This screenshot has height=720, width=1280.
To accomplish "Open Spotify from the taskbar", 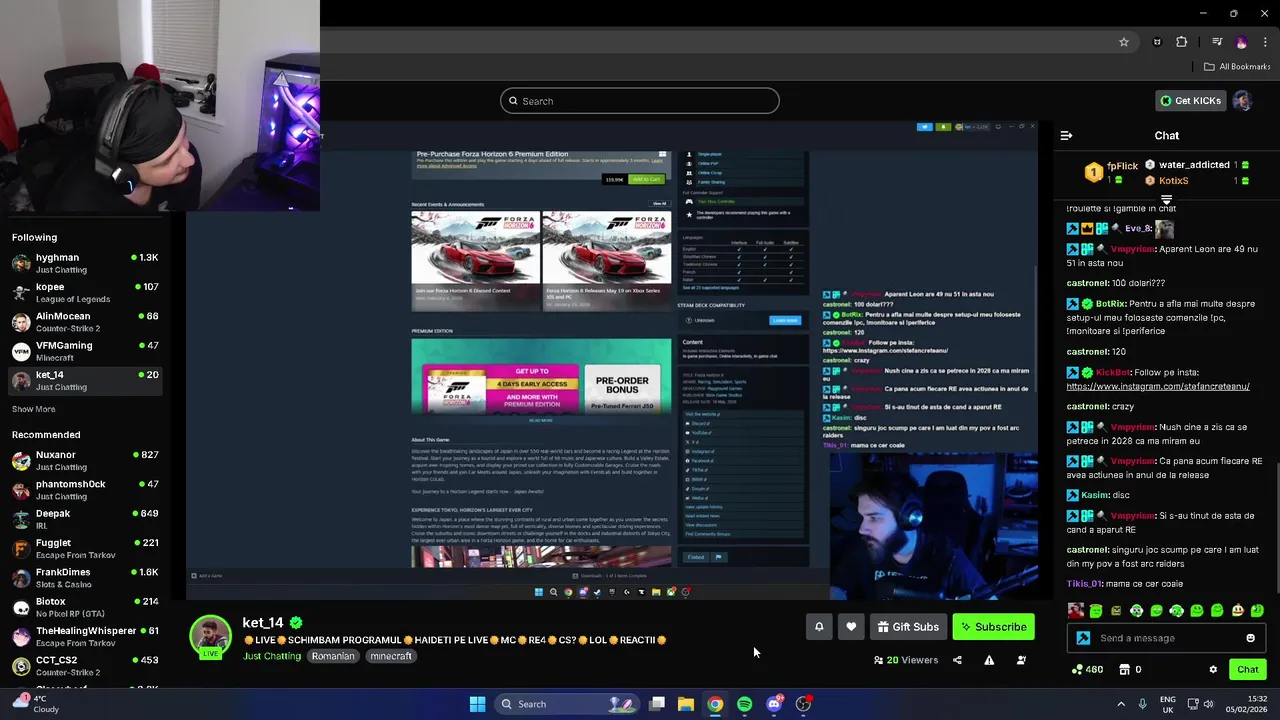I will [x=745, y=704].
